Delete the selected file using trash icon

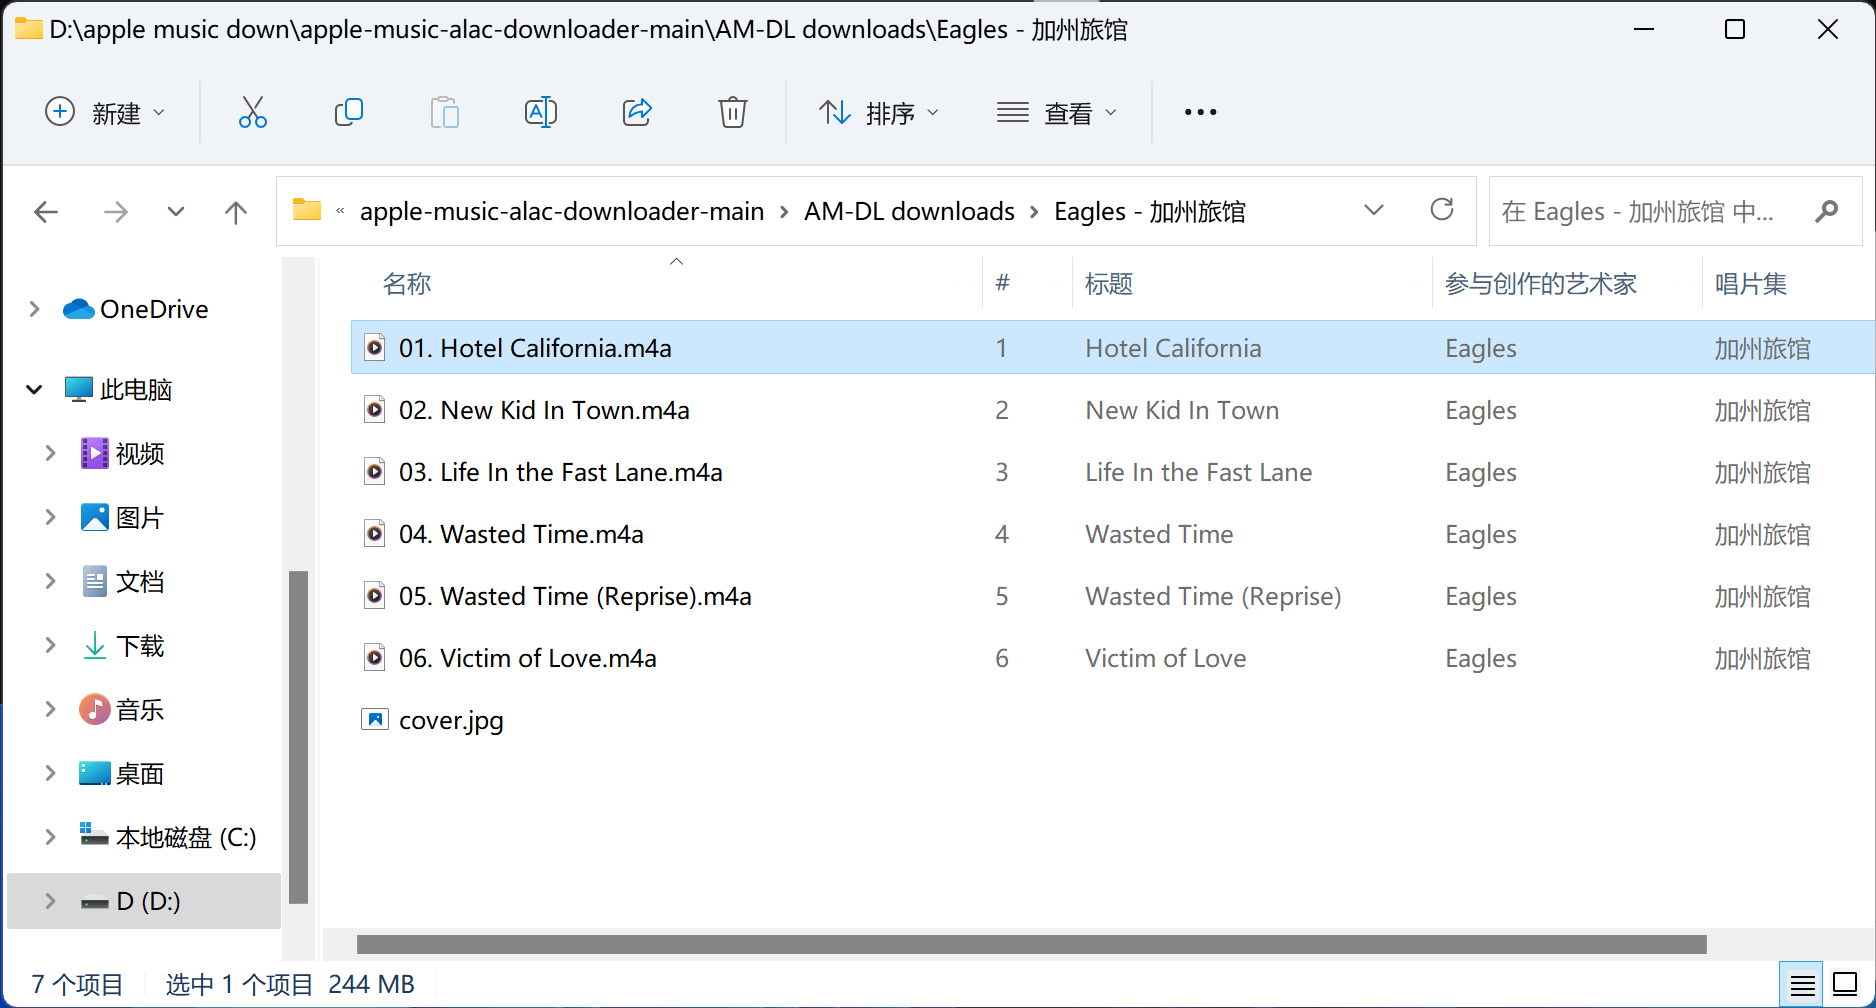tap(733, 112)
